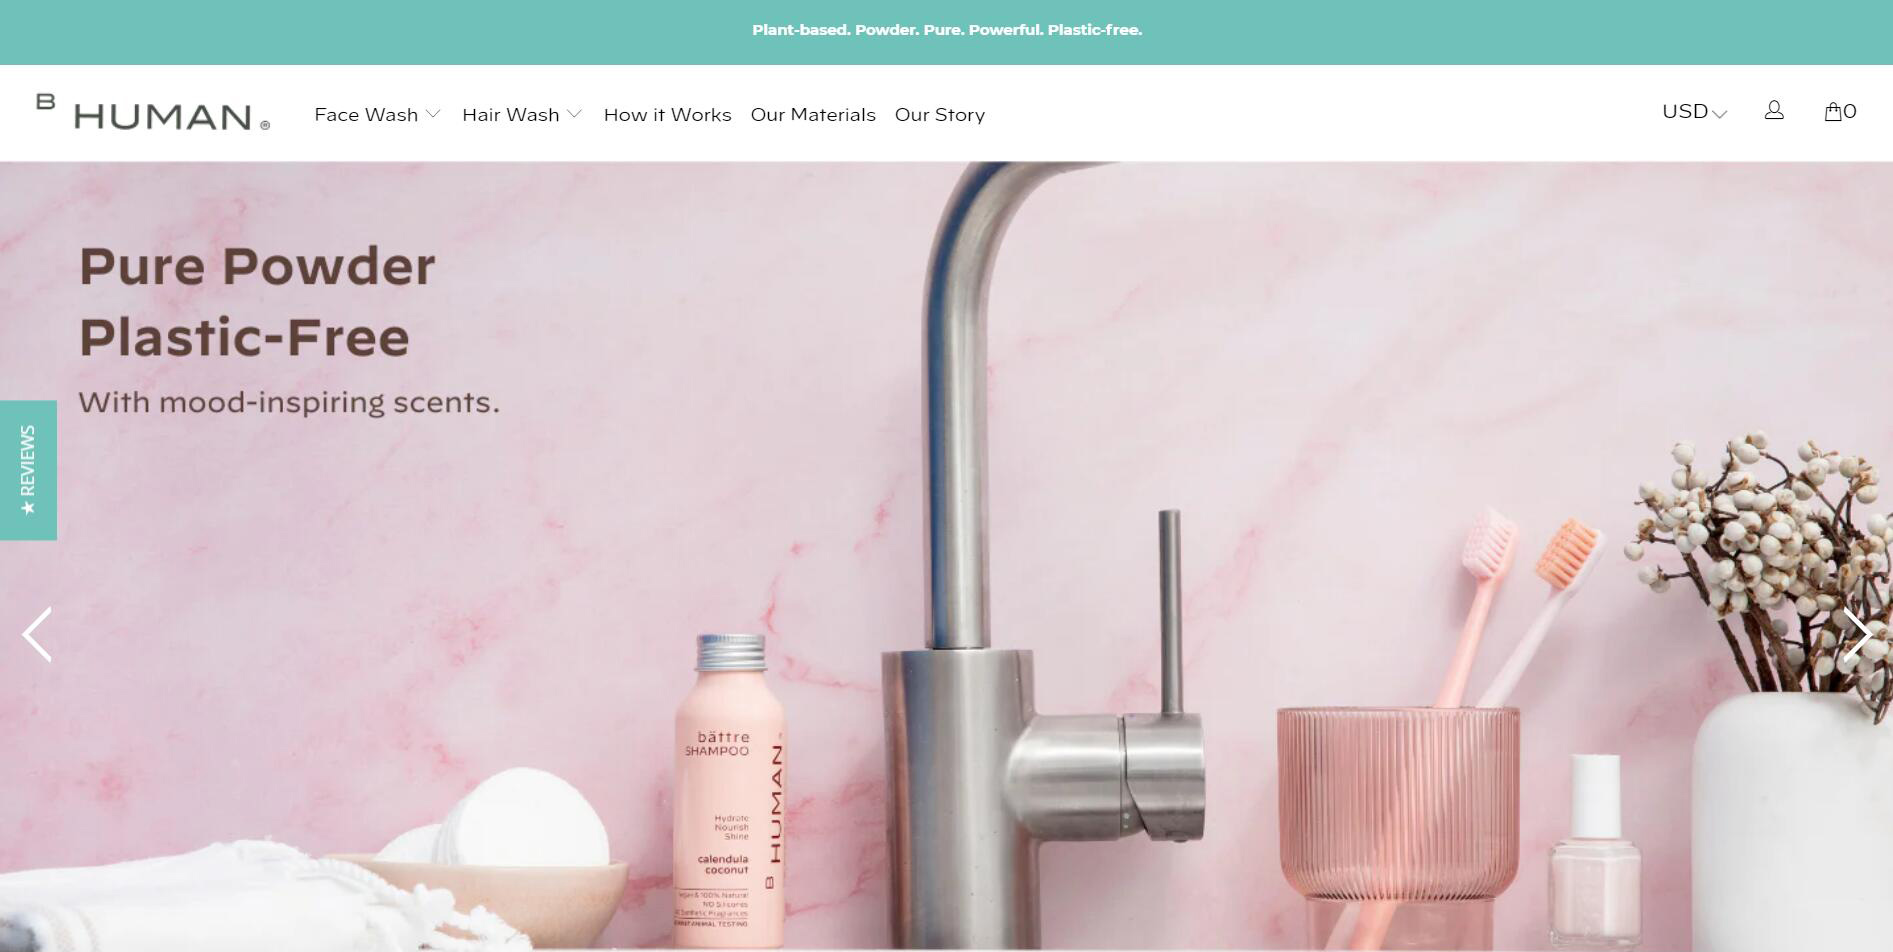
Task: Expand the Hair Wash menu
Action: 522,115
